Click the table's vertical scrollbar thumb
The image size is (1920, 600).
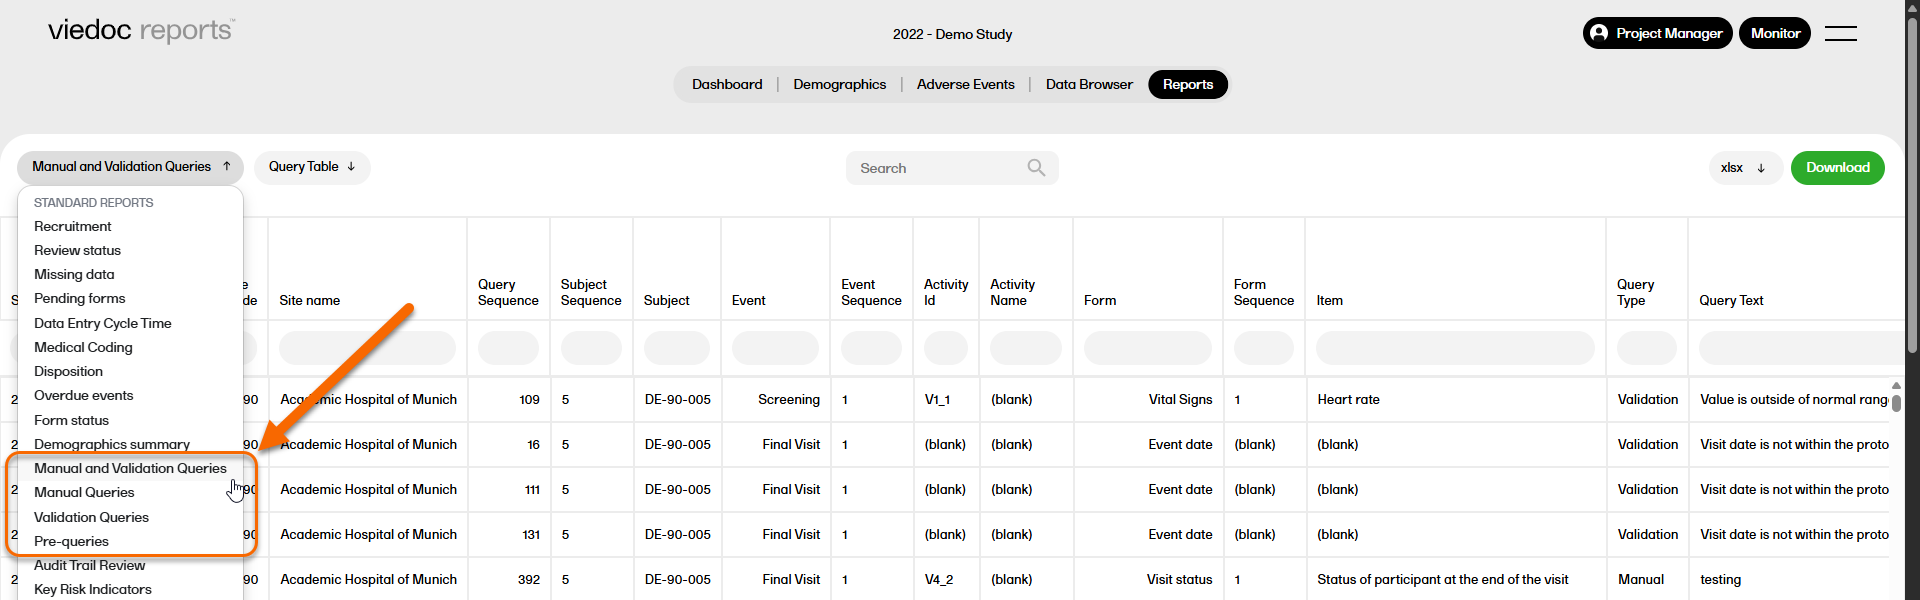point(1896,402)
